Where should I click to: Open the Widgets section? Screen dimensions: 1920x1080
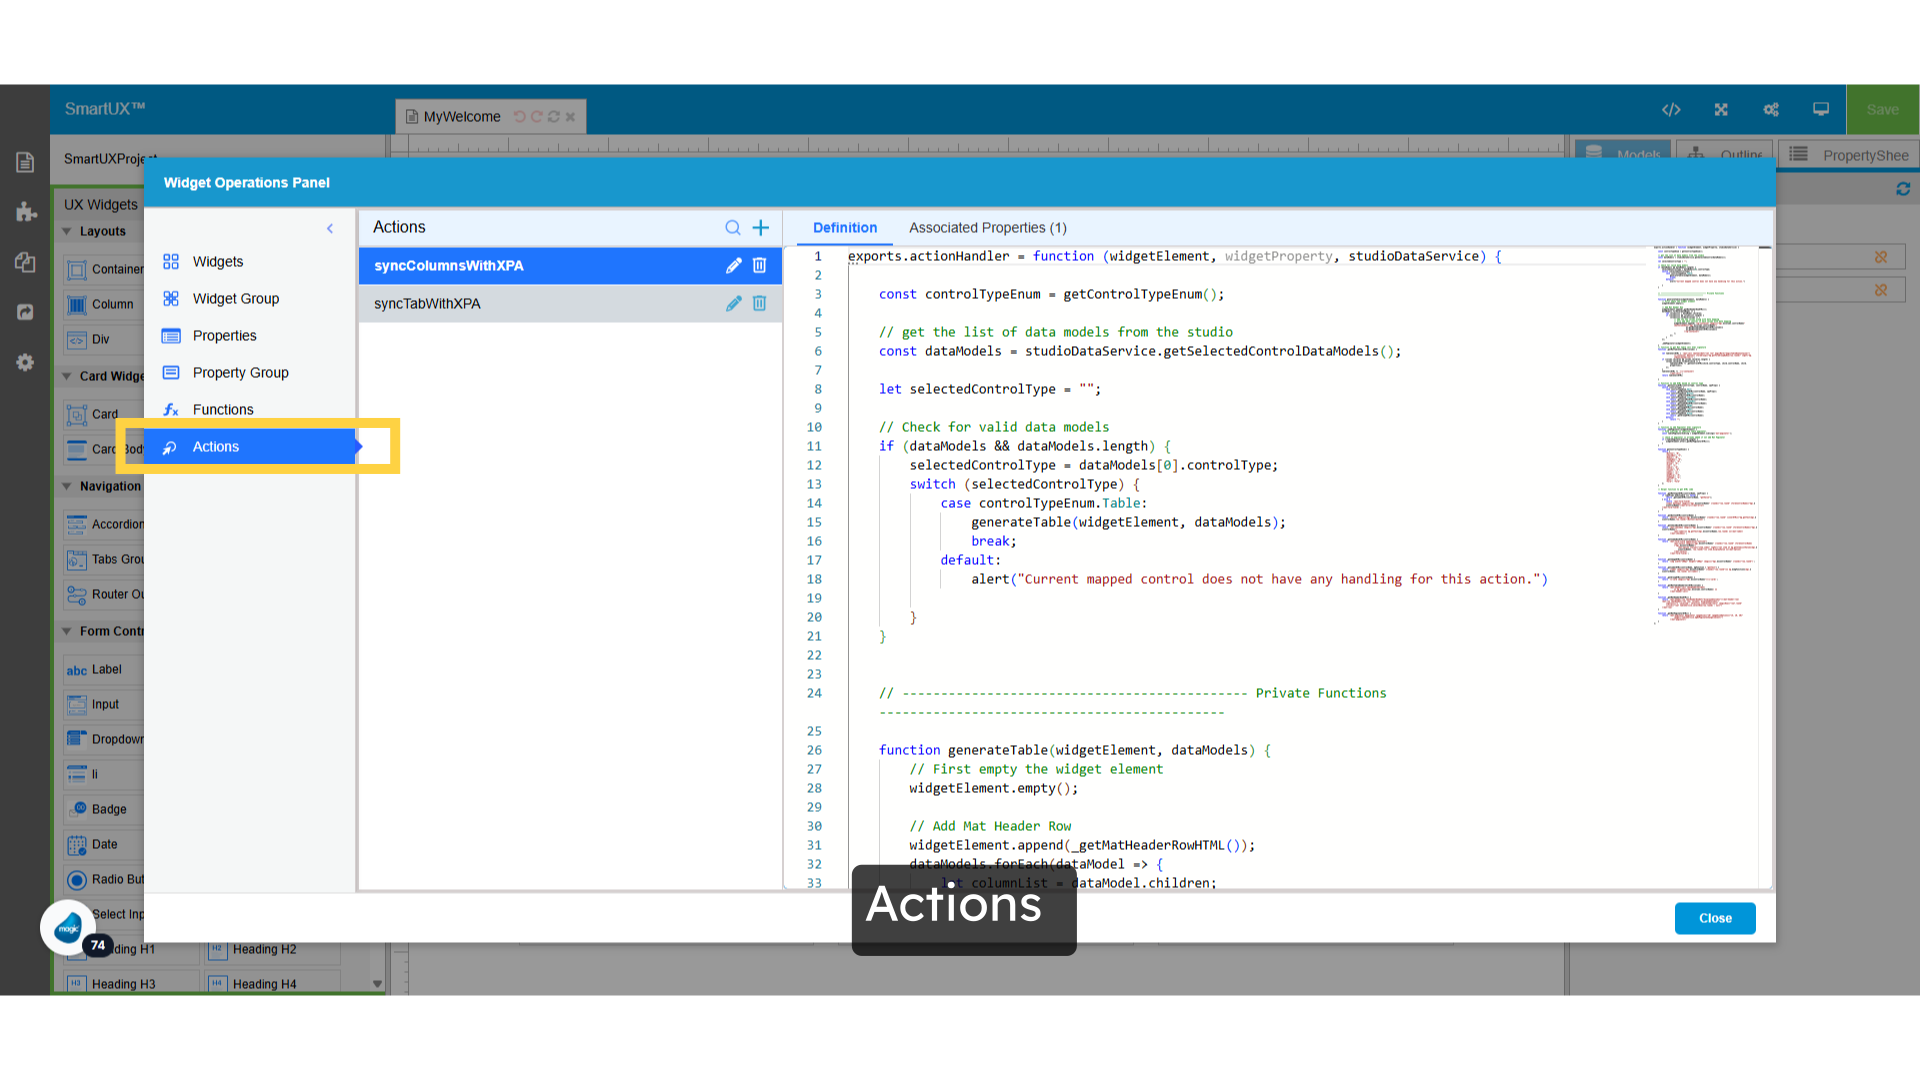click(217, 262)
